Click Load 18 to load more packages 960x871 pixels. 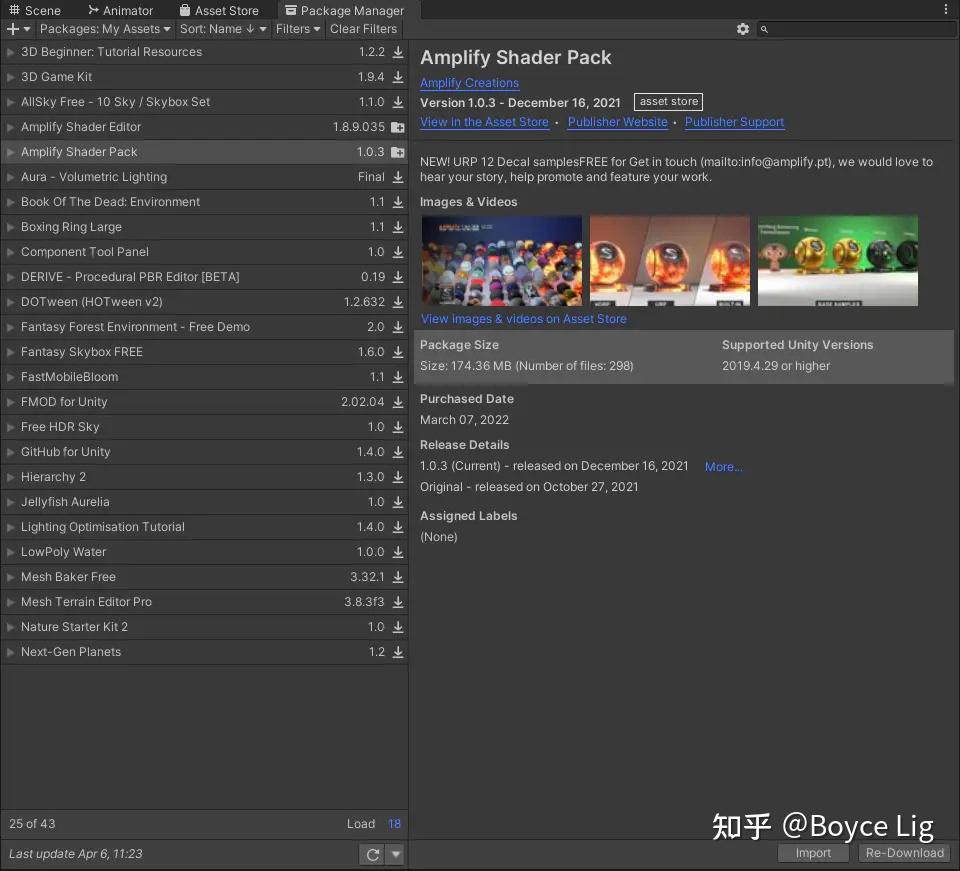(x=375, y=823)
